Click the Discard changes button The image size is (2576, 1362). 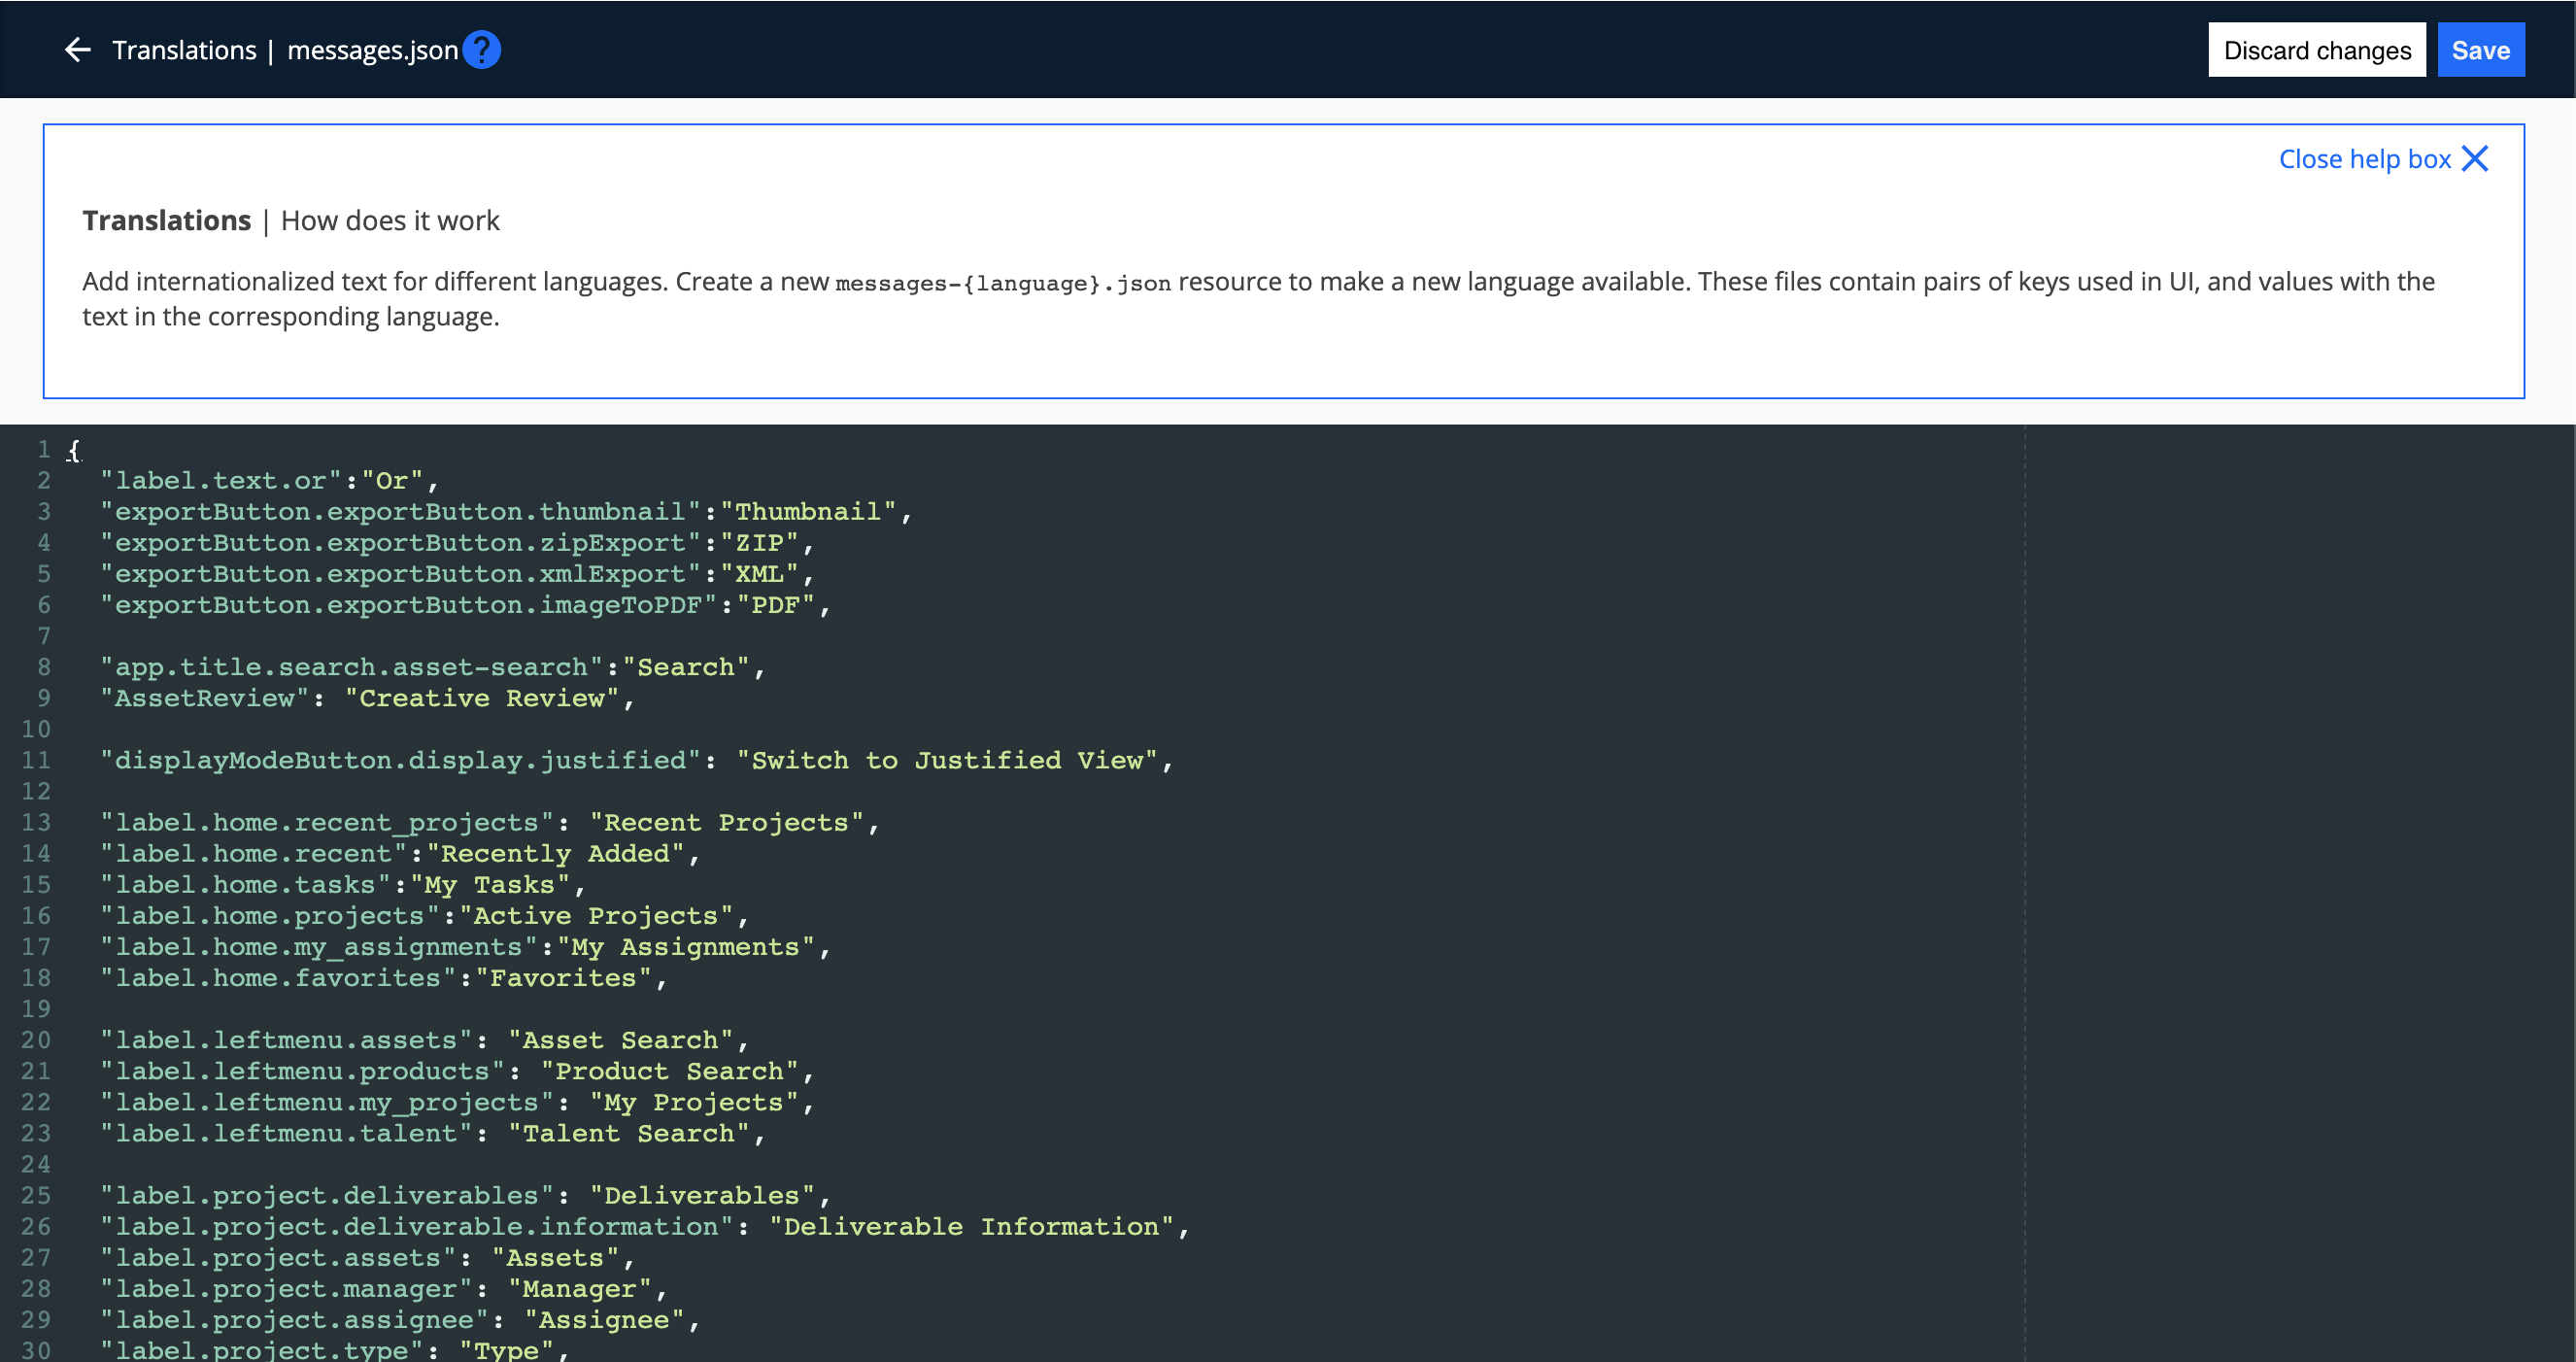(x=2317, y=50)
